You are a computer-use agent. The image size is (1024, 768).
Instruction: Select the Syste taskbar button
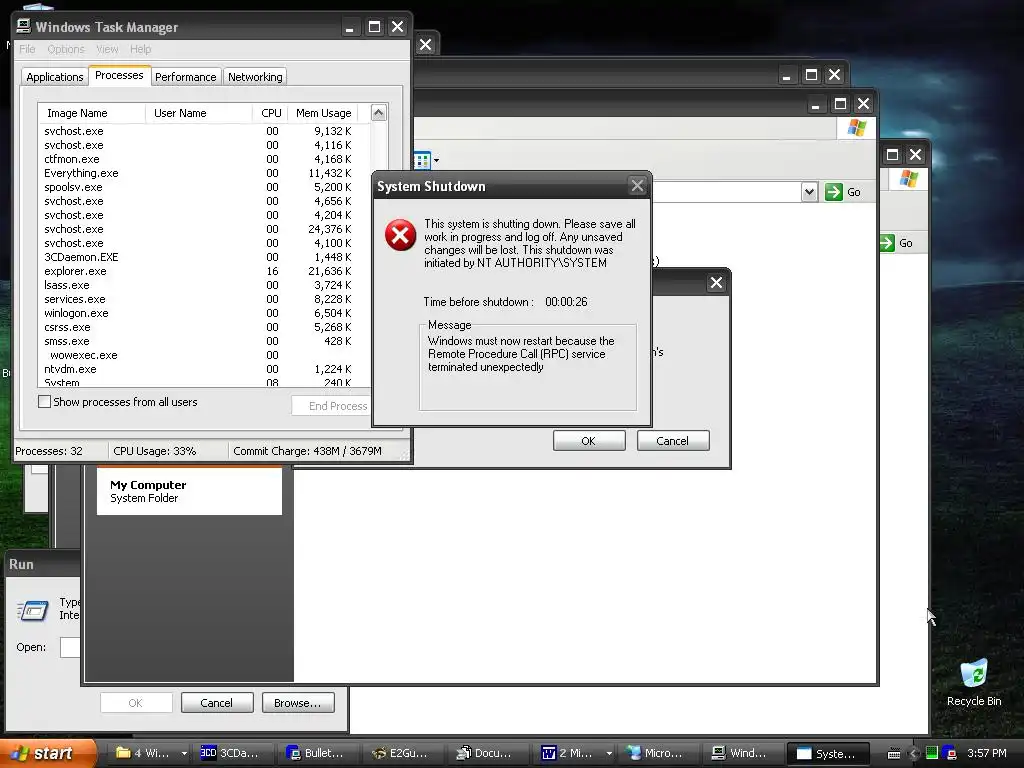(x=827, y=753)
